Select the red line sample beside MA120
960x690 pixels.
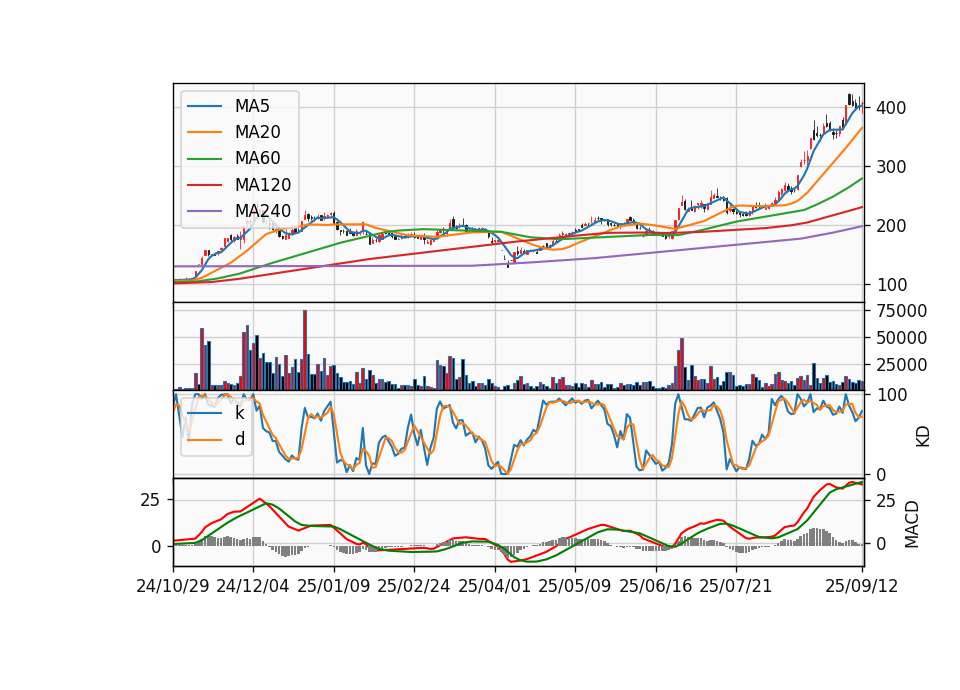pyautogui.click(x=204, y=185)
